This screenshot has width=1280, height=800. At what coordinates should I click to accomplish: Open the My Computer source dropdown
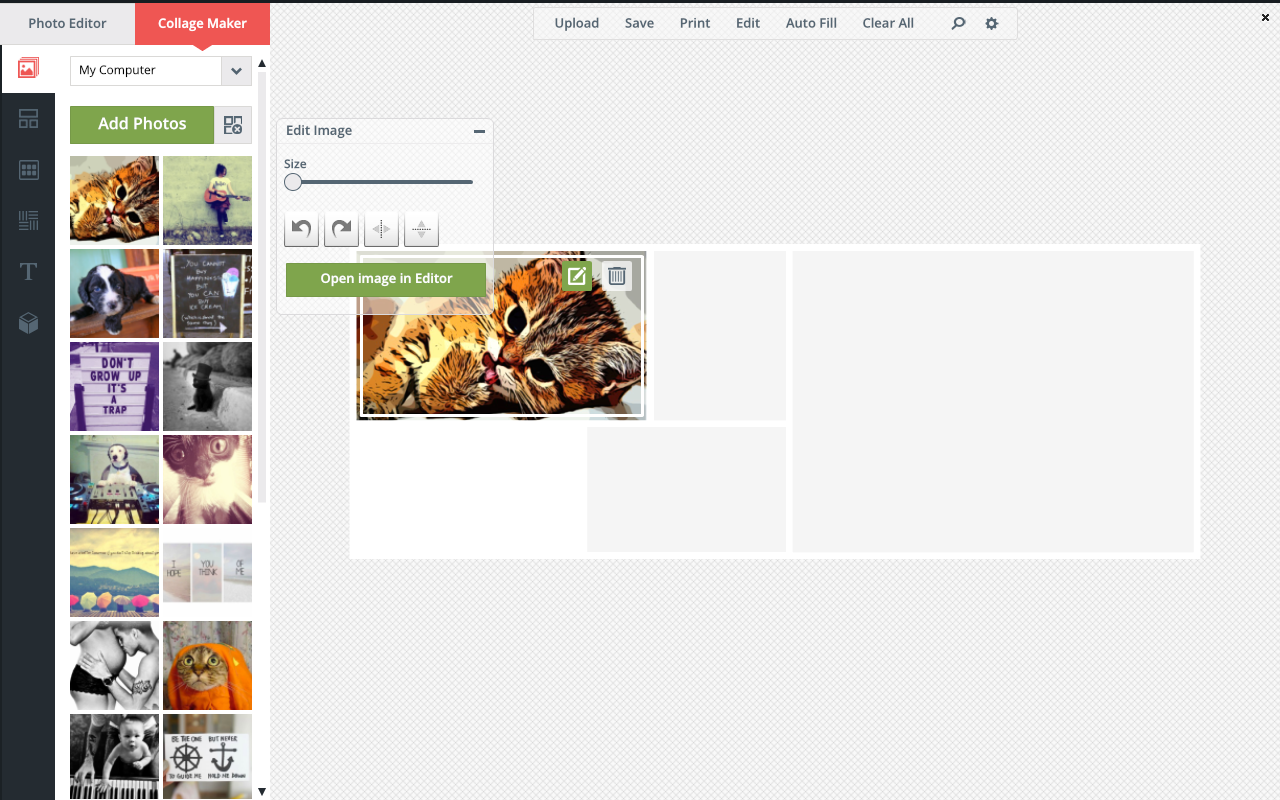coord(236,71)
